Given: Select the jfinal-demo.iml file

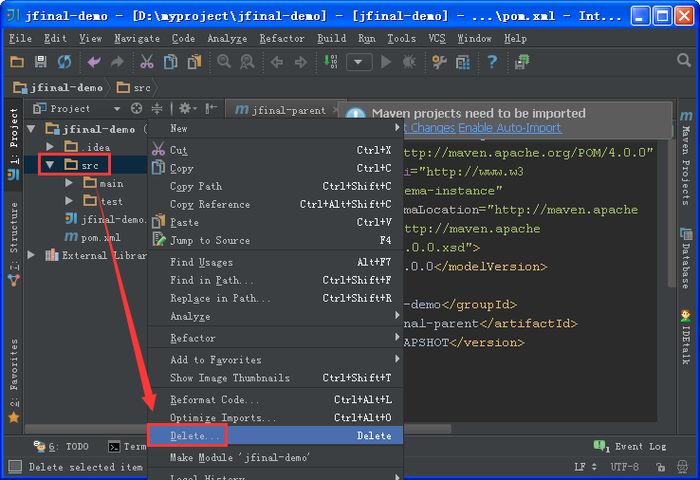Looking at the screenshot, I should point(105,219).
